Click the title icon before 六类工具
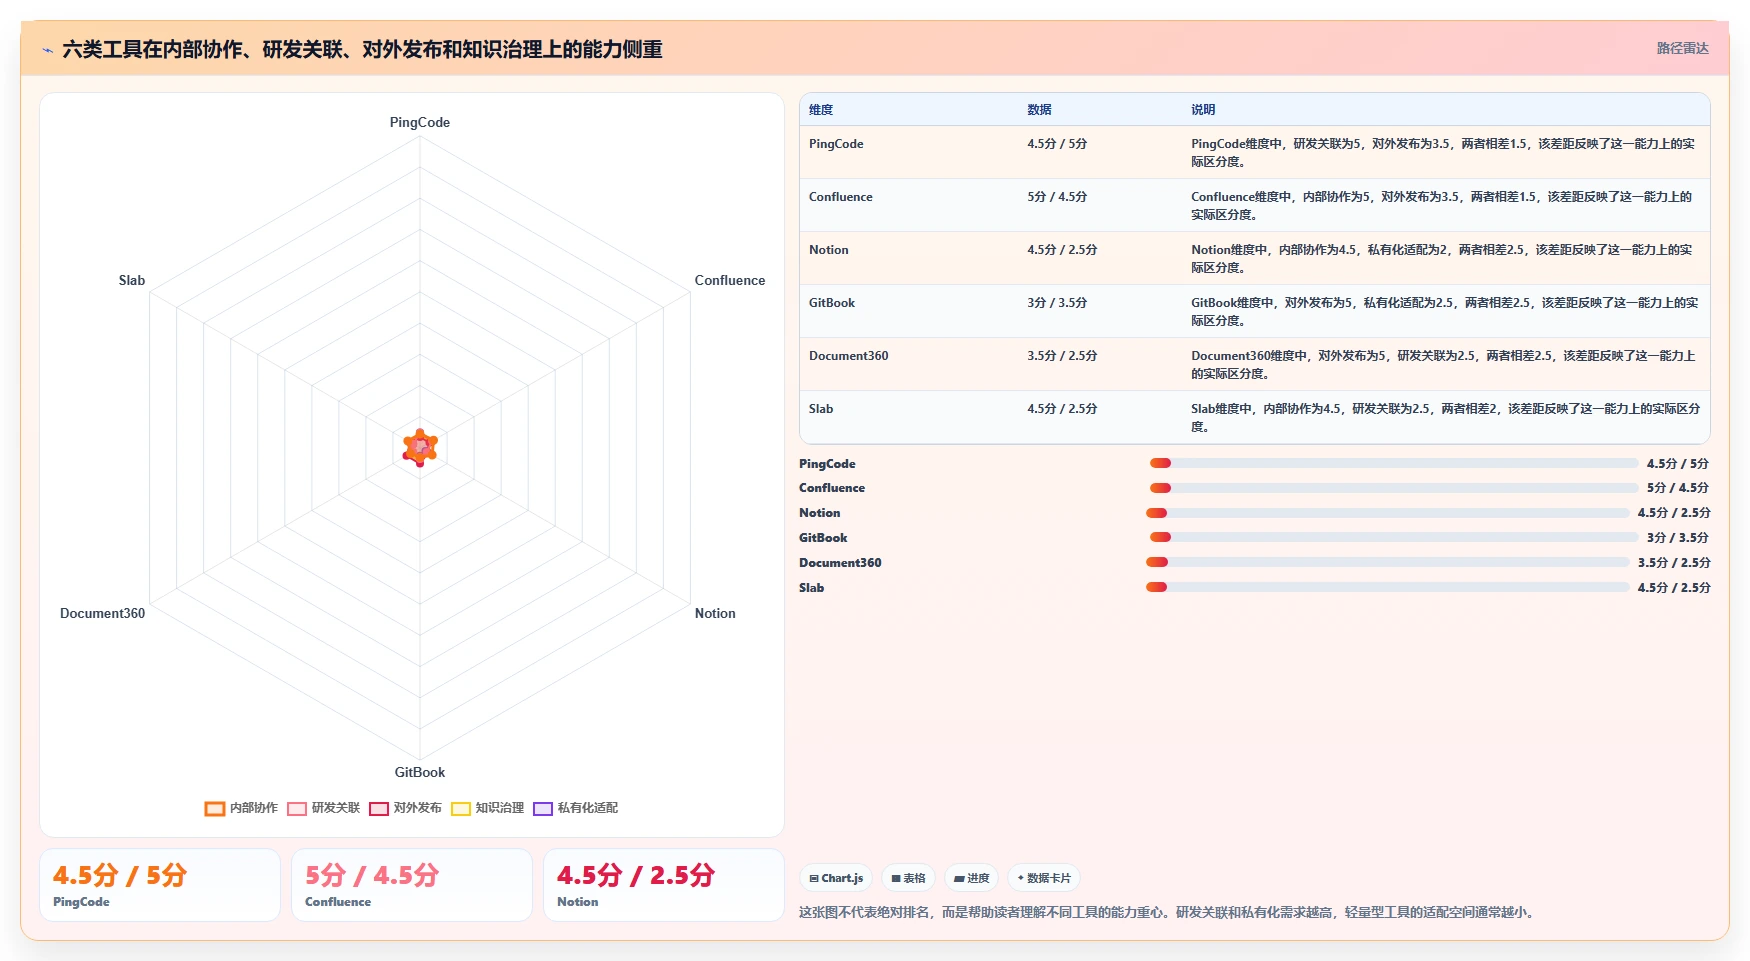 coord(47,50)
